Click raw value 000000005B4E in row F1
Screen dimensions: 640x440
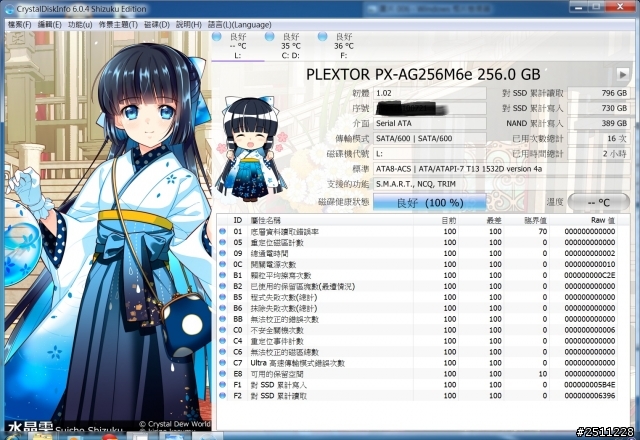coord(590,384)
